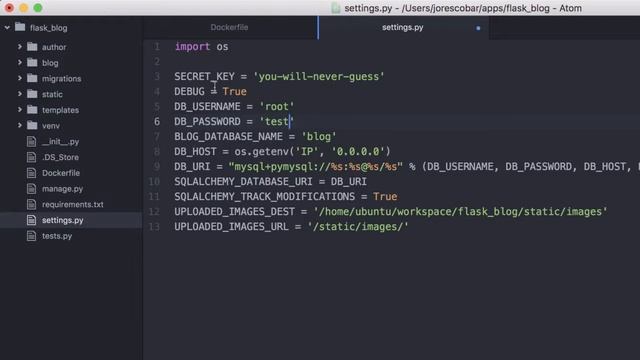
Task: Collapse the flask_blog root folder chevron
Action: tap(7, 28)
